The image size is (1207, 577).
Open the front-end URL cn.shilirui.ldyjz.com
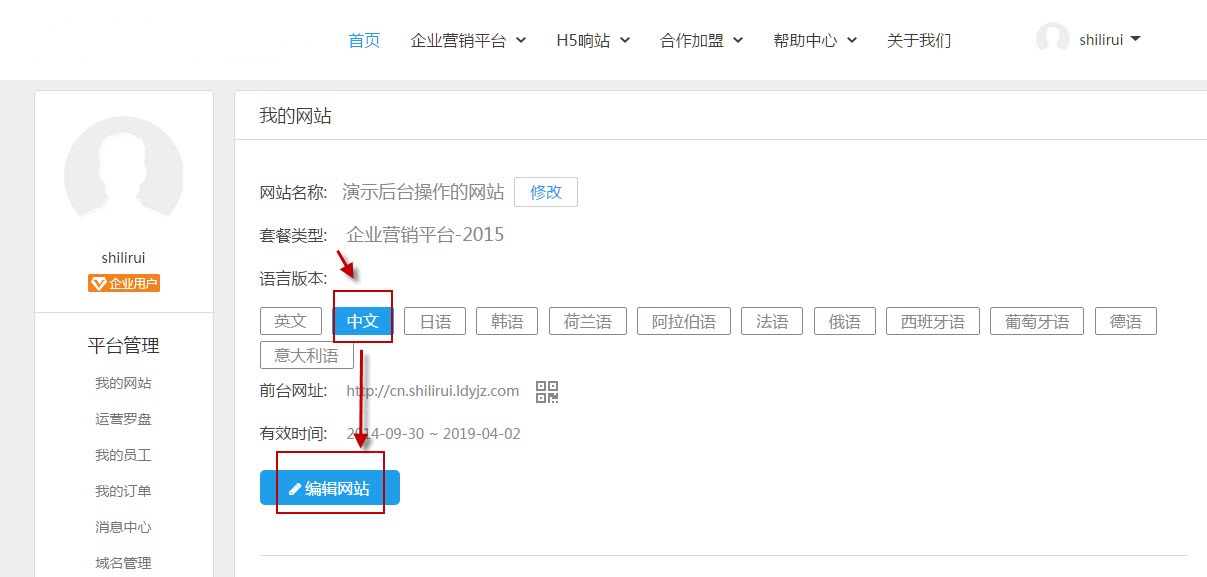(432, 391)
